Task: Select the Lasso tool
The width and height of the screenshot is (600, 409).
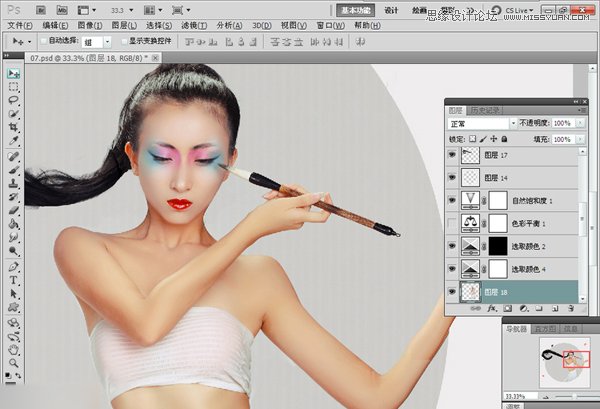Action: coord(13,100)
